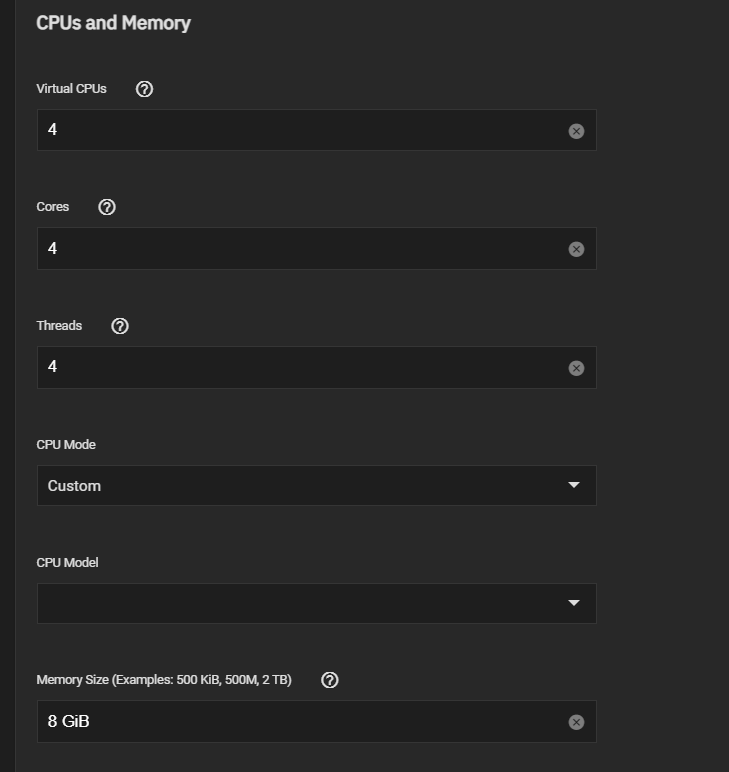
Task: Open the CPU Model dropdown arrow
Action: point(573,603)
